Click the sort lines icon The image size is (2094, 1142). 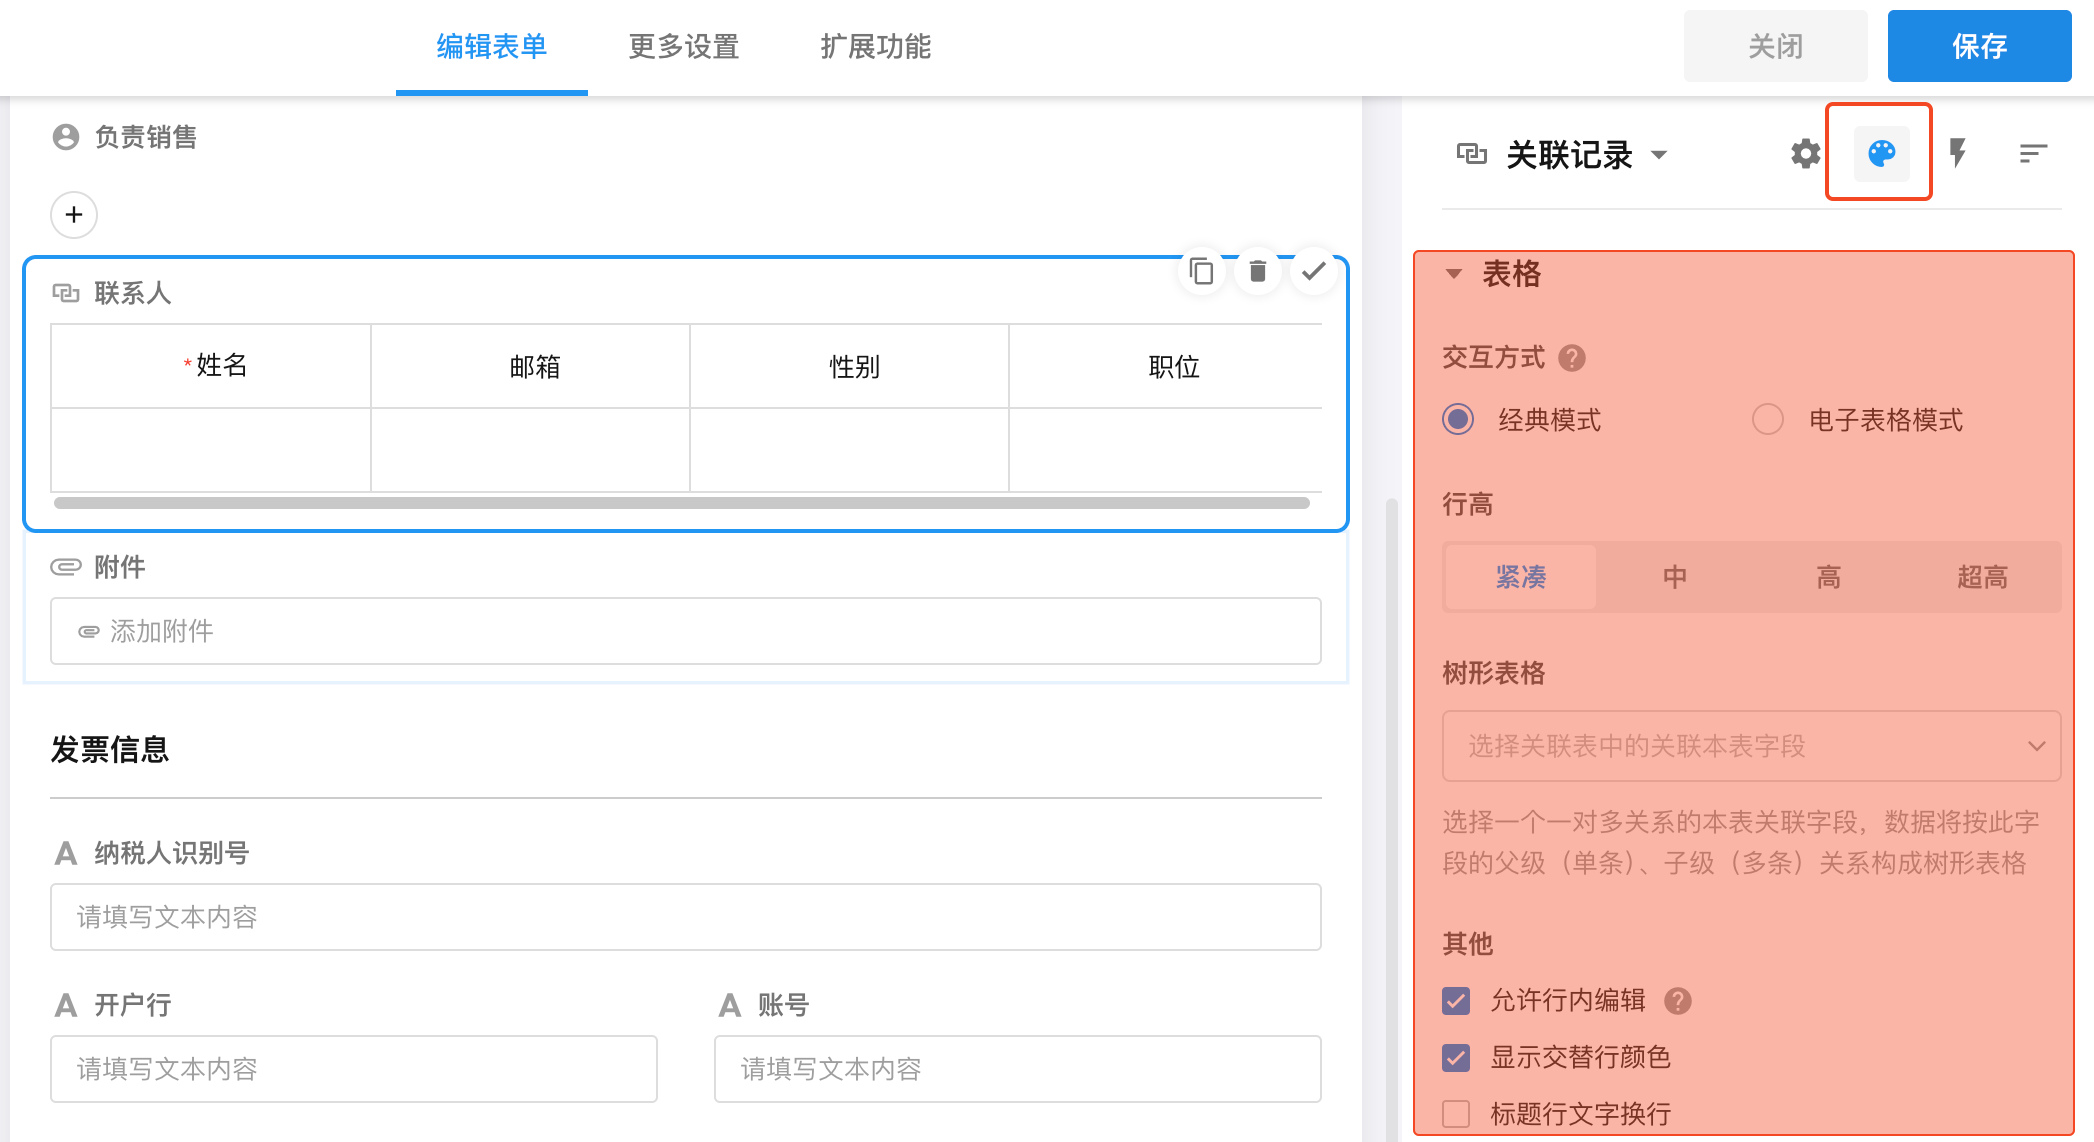pyautogui.click(x=2033, y=154)
